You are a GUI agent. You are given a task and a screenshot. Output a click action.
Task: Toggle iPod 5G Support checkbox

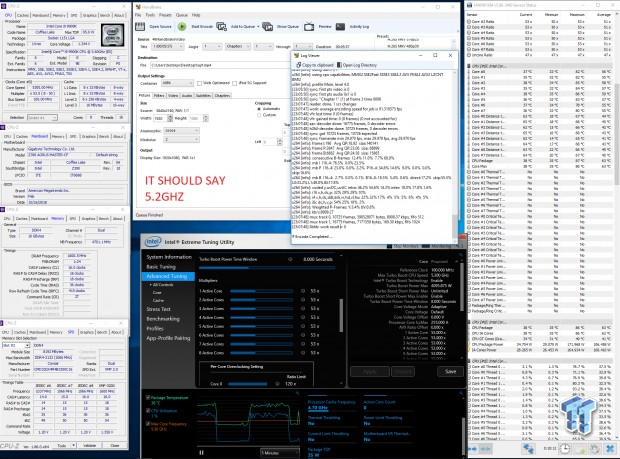(234, 83)
